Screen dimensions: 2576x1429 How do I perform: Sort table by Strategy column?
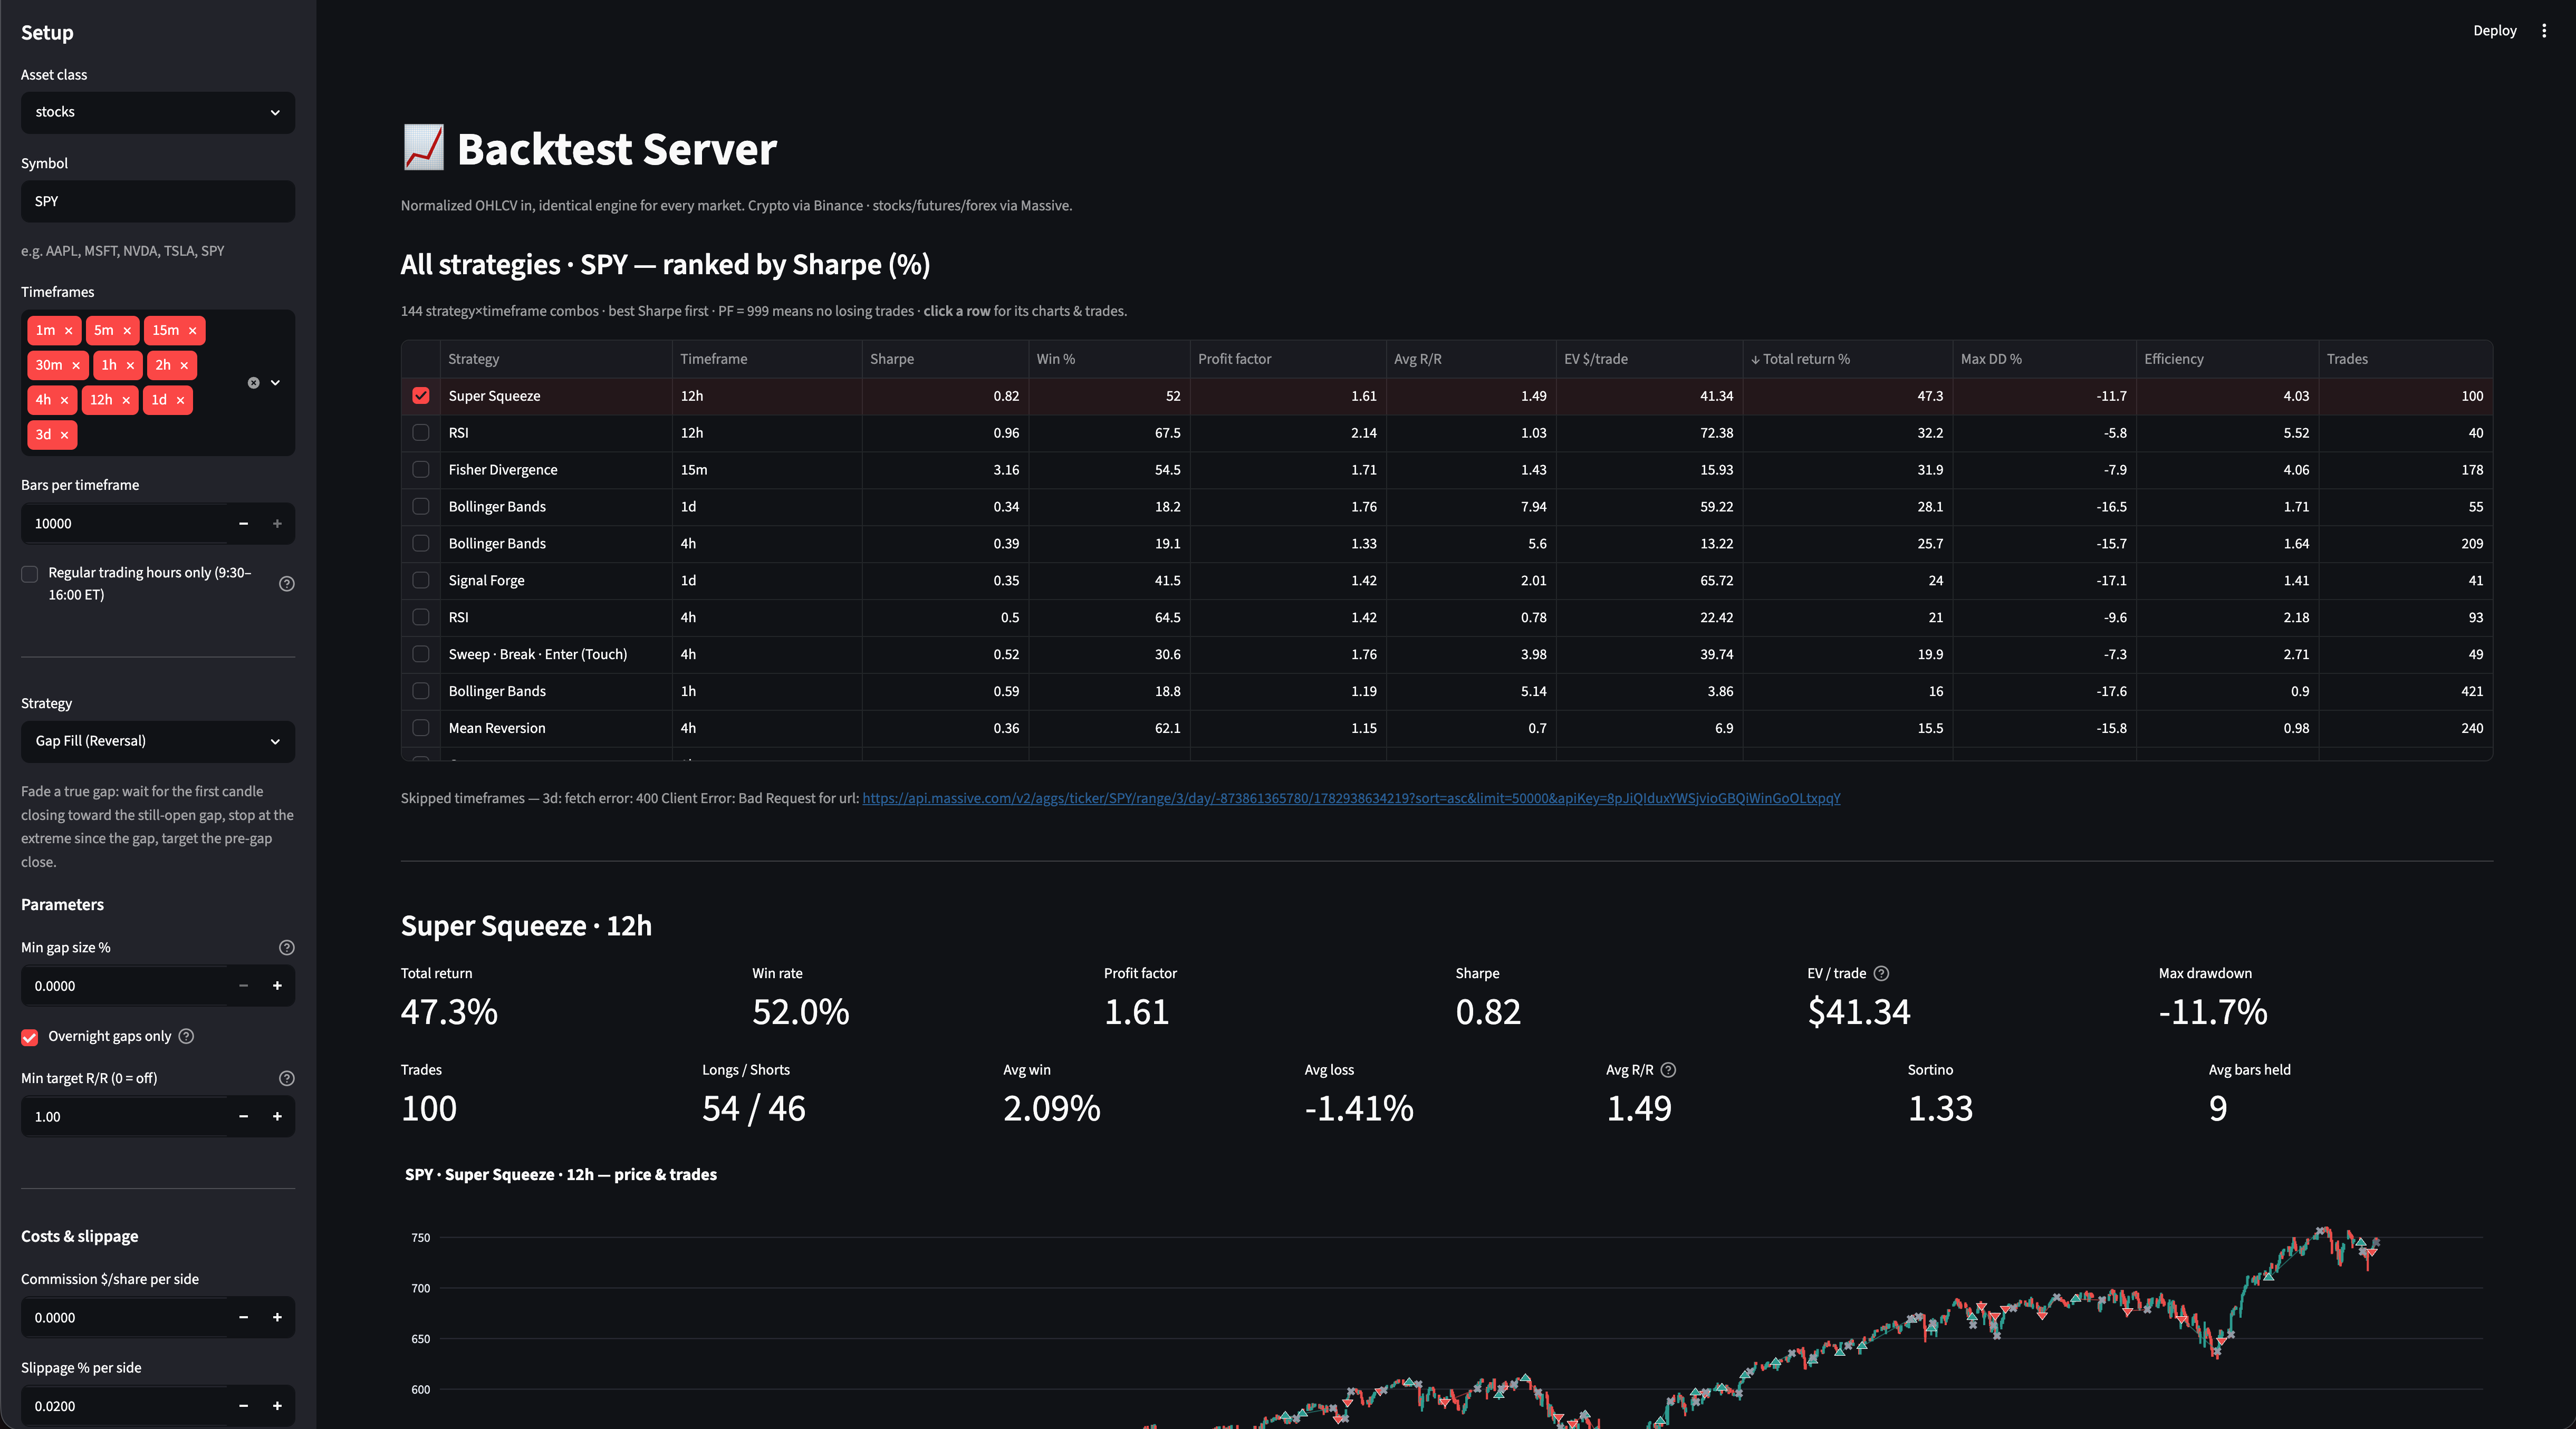click(556, 359)
